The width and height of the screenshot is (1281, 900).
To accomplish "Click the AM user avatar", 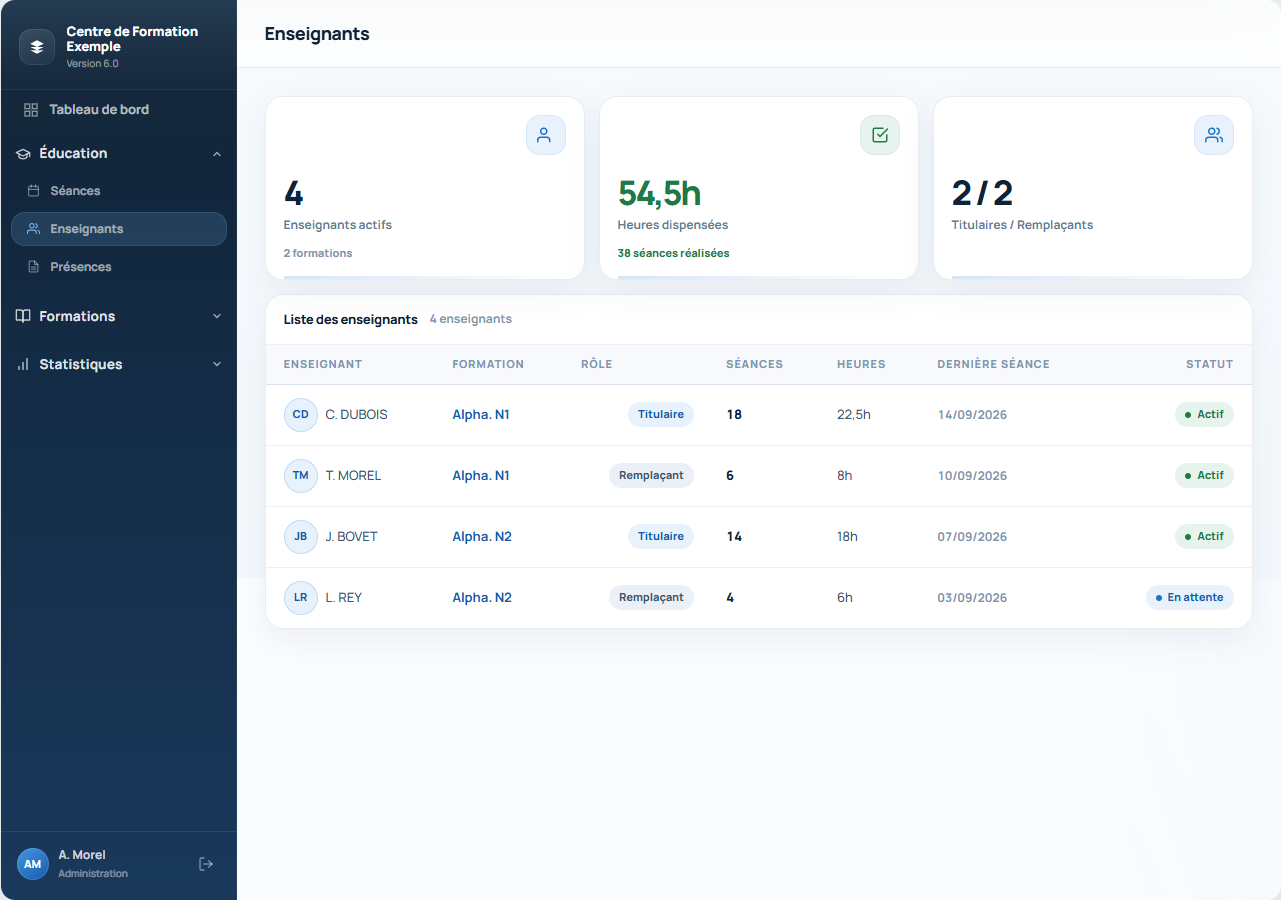I will [33, 864].
